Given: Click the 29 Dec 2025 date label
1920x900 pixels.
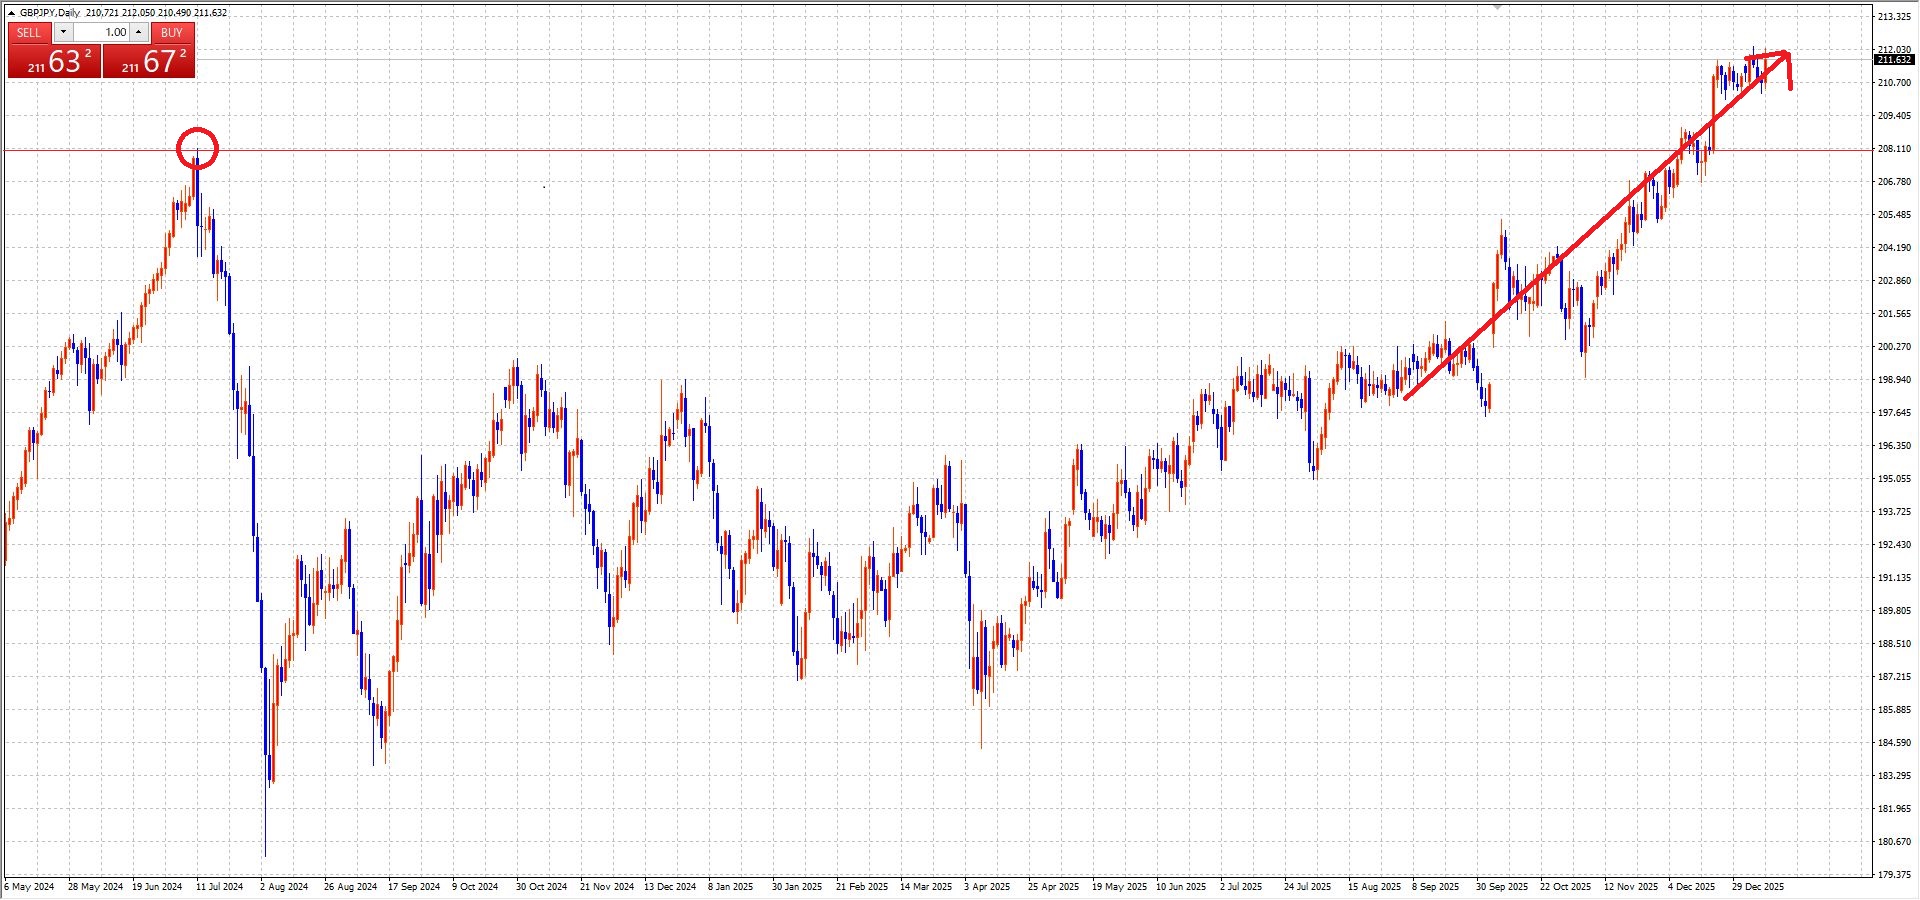Looking at the screenshot, I should pos(1758,887).
